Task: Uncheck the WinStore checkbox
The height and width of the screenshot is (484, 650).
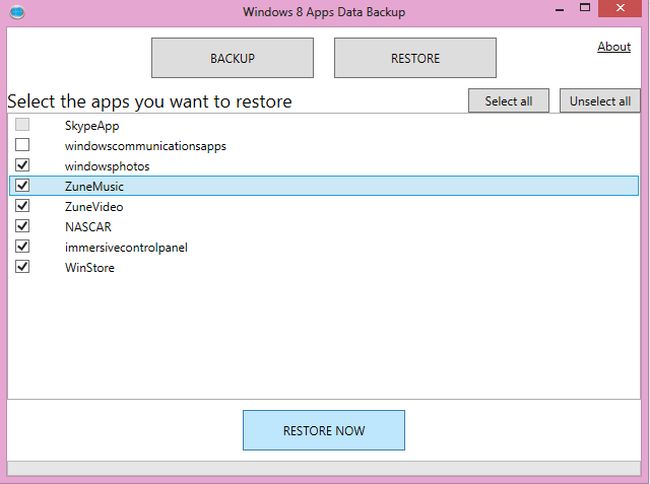Action: pyautogui.click(x=22, y=266)
